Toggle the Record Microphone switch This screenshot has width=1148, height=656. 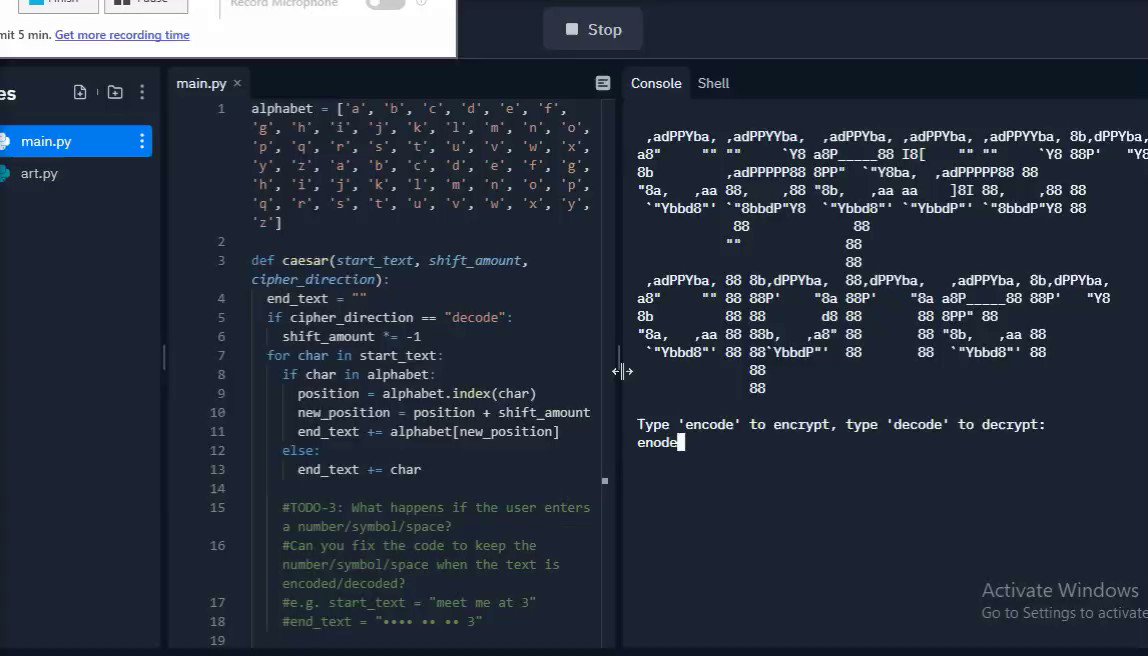pyautogui.click(x=386, y=4)
